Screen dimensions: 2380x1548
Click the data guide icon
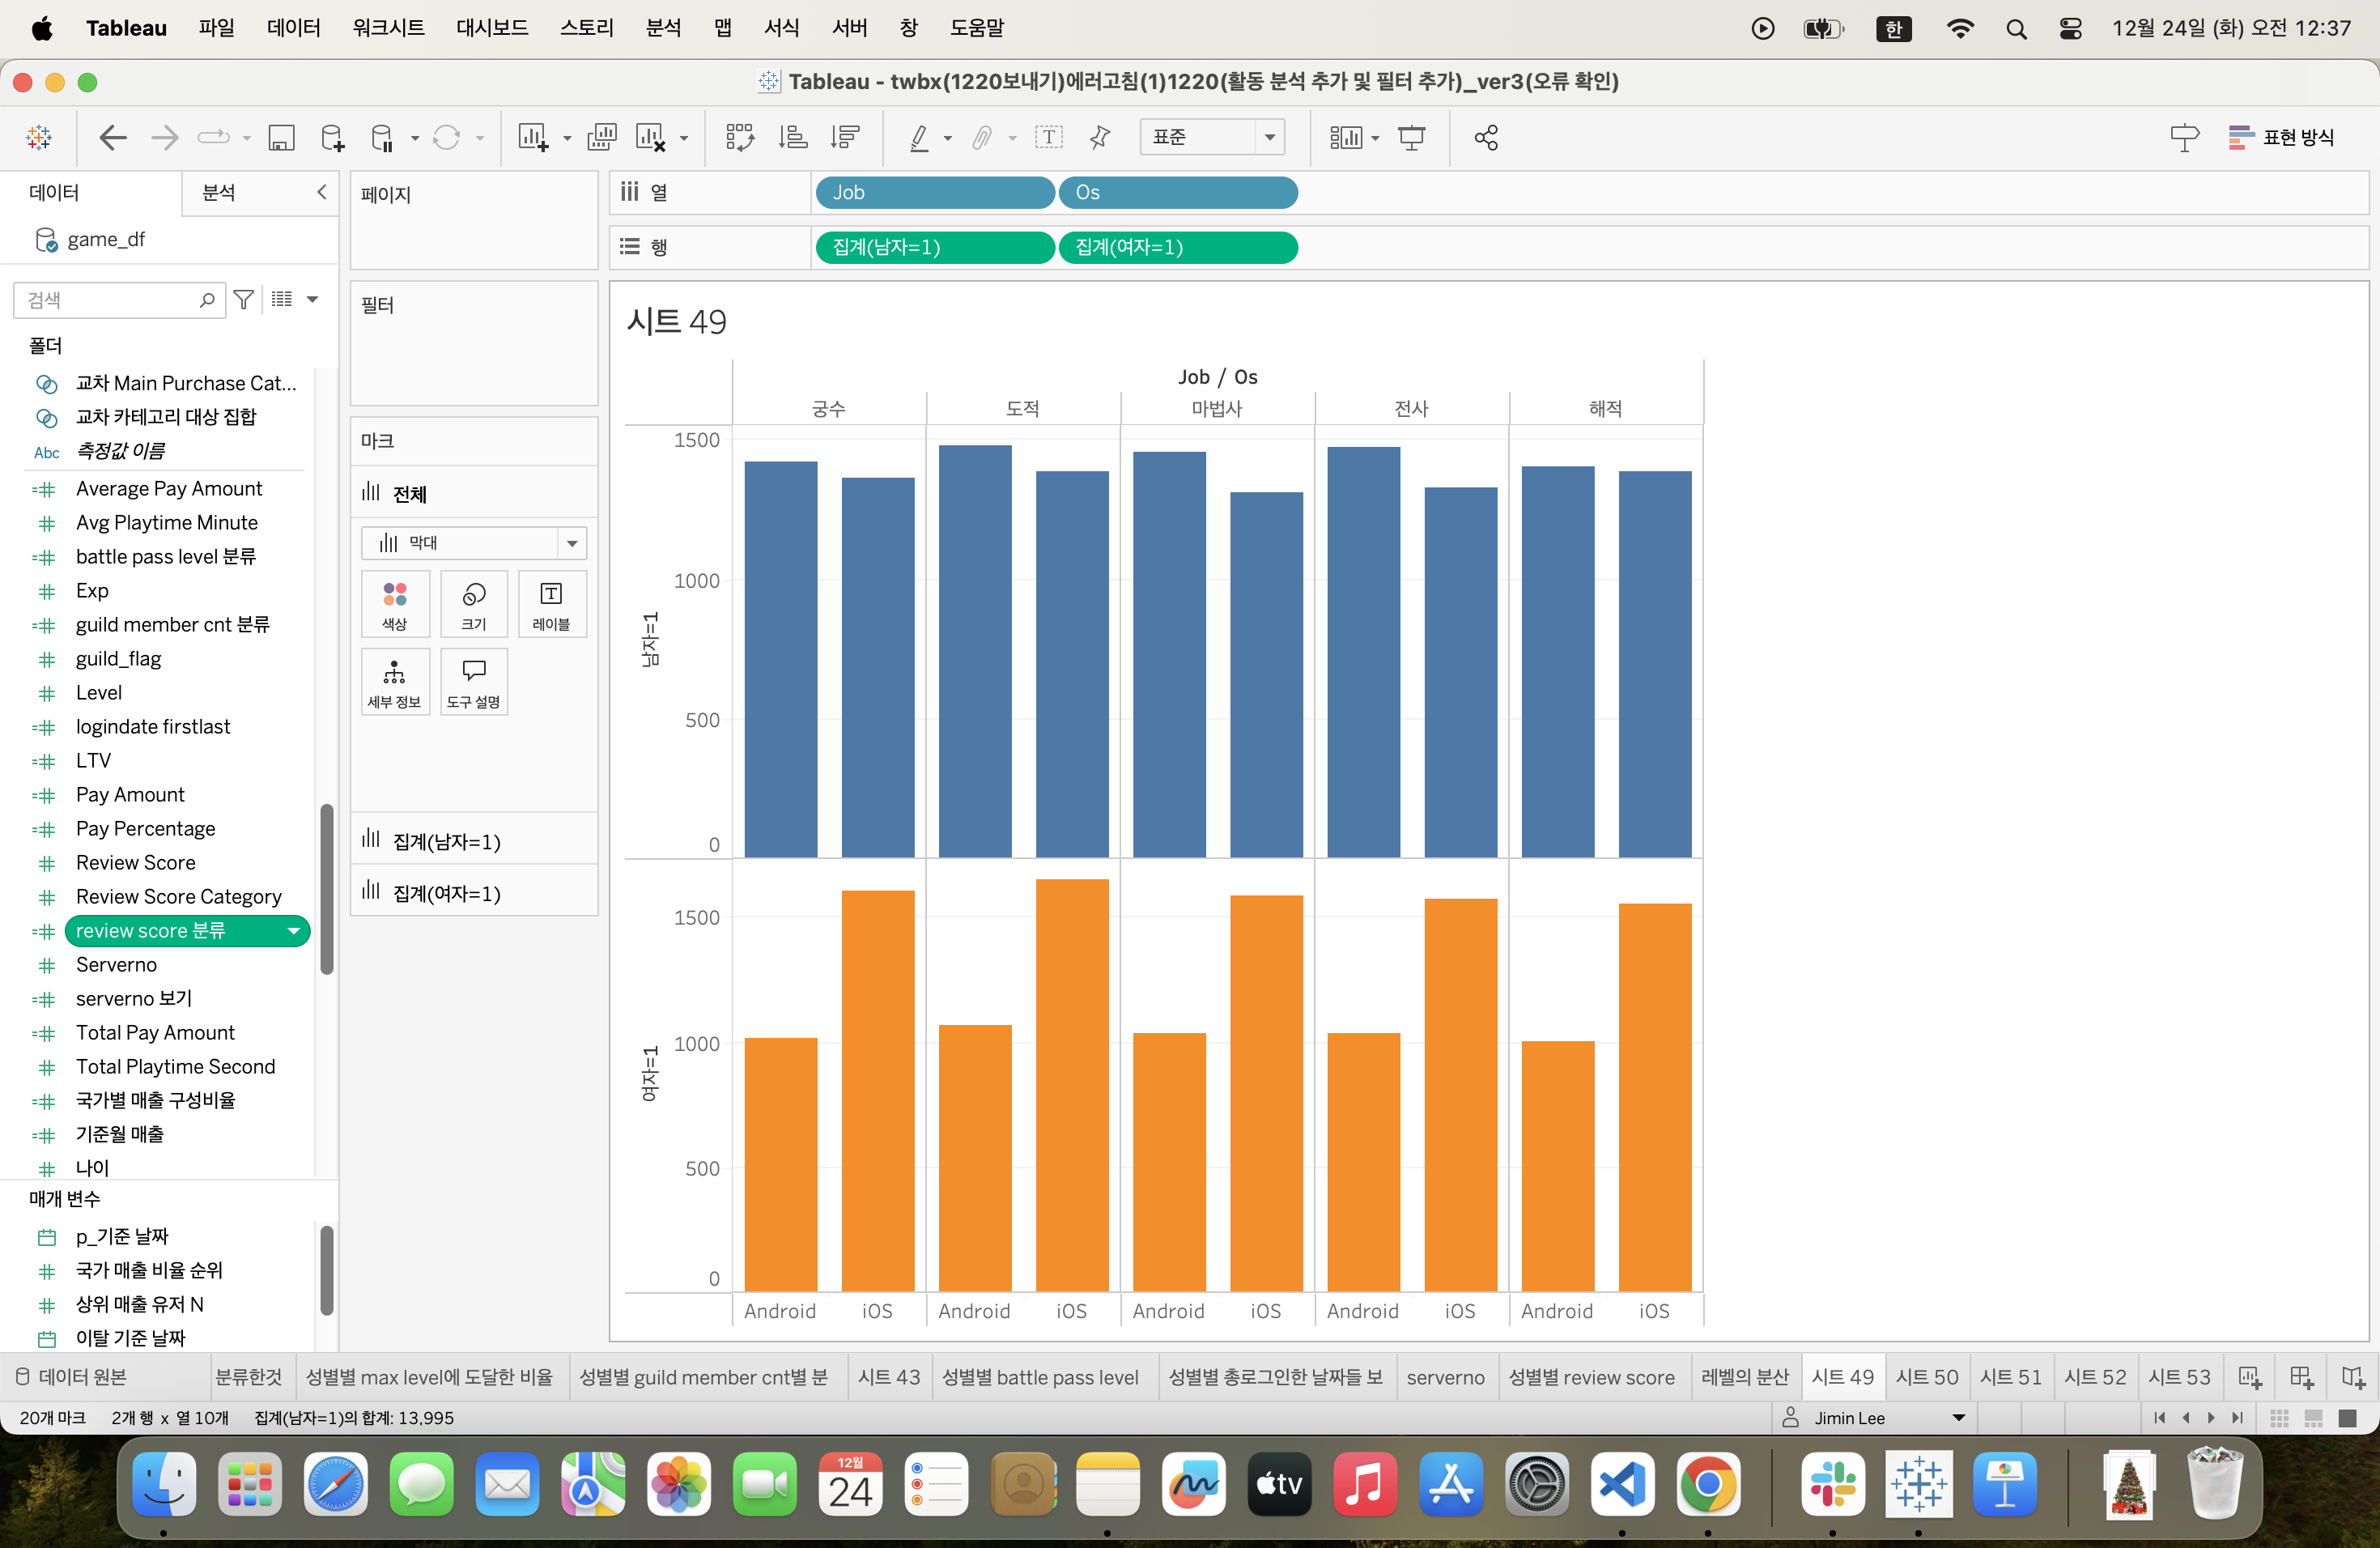(x=2185, y=137)
